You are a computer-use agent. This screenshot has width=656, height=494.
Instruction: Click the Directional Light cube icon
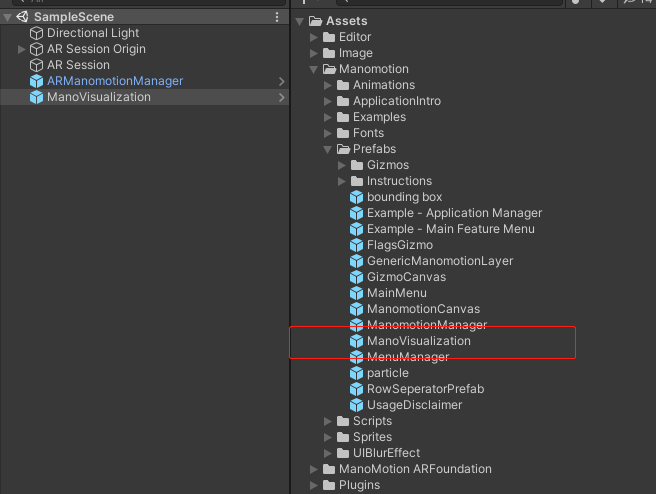pyautogui.click(x=36, y=33)
